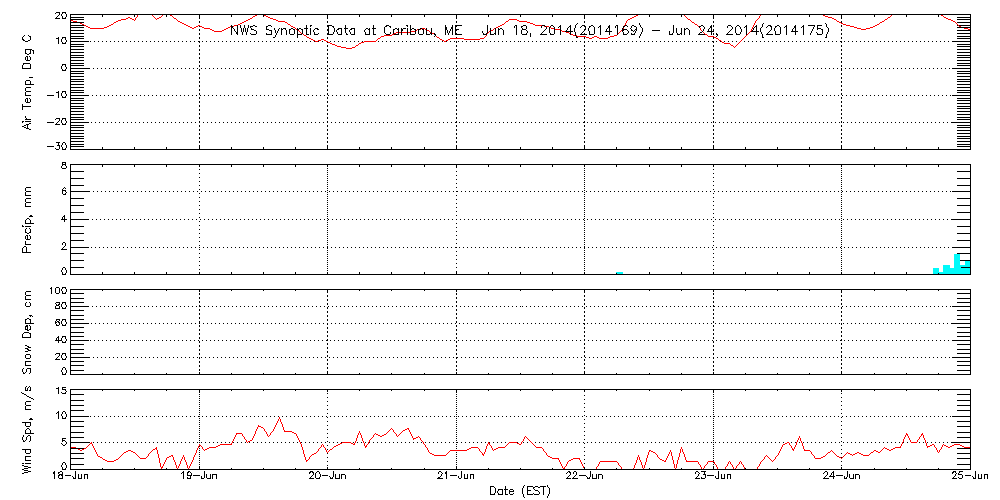This screenshot has width=1000, height=500.
Task: Select the 22-Jun date tick label
Action: tap(585, 478)
